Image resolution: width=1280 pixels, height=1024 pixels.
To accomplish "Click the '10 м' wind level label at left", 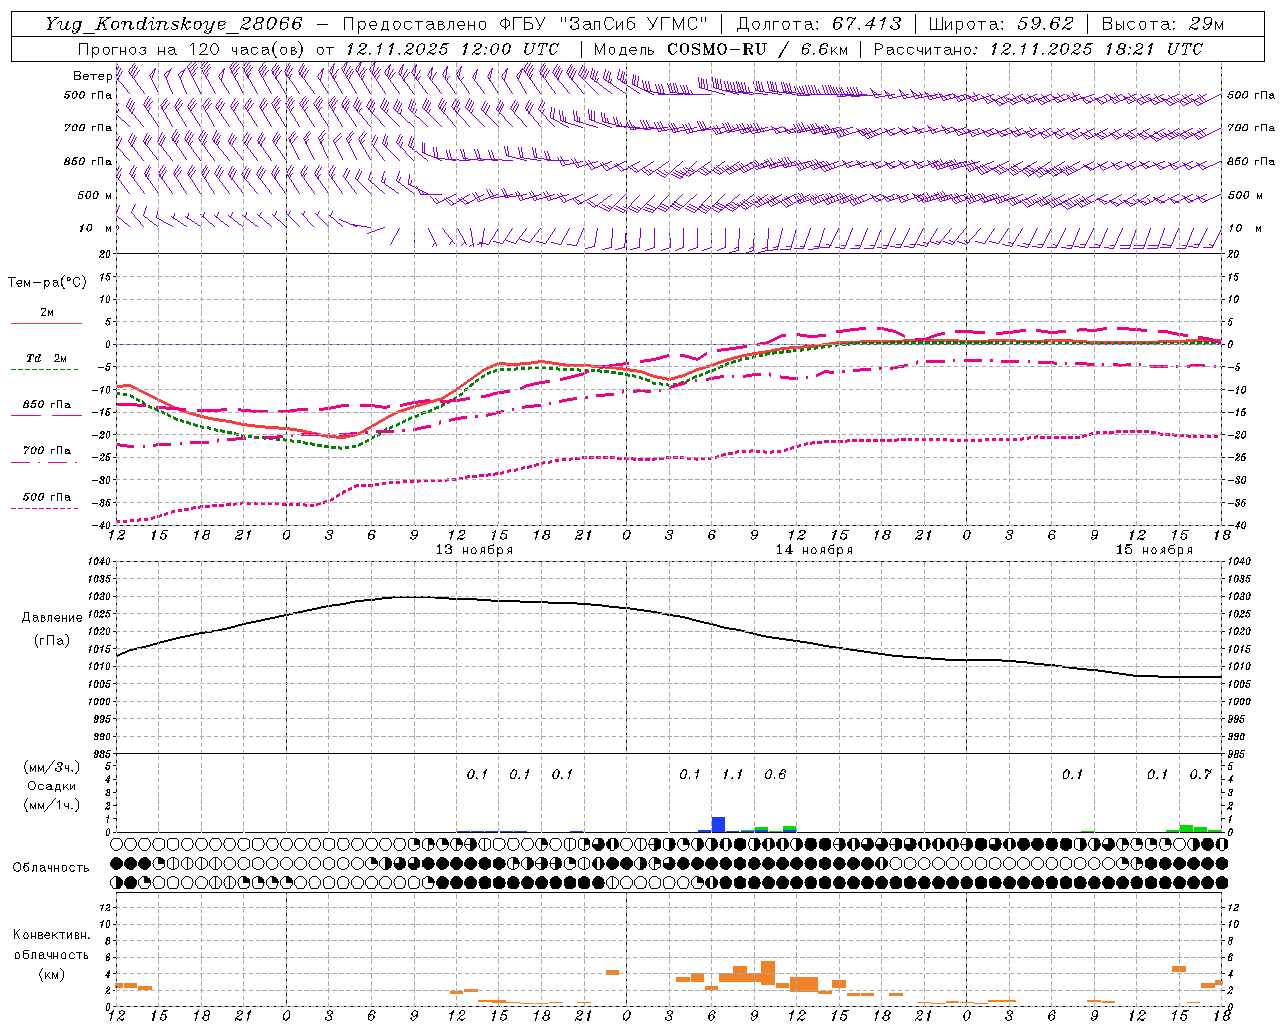I will pos(95,228).
